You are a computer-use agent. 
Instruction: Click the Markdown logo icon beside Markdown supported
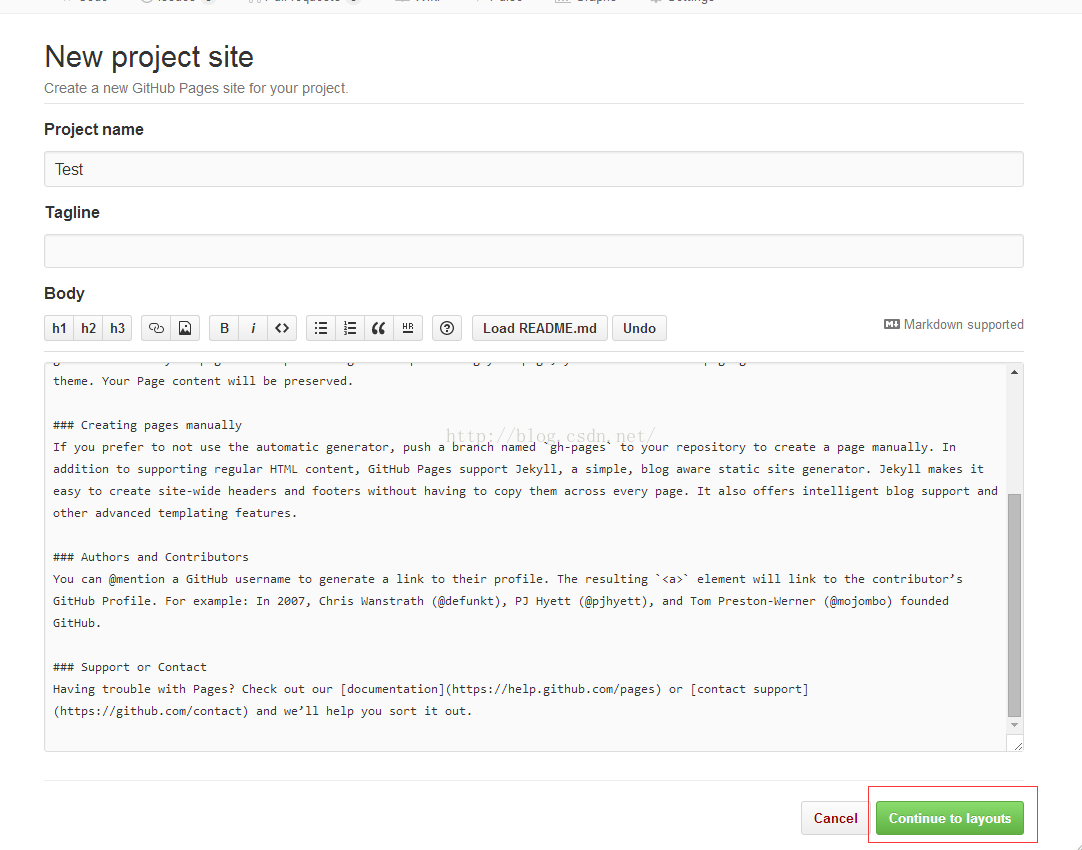click(892, 324)
